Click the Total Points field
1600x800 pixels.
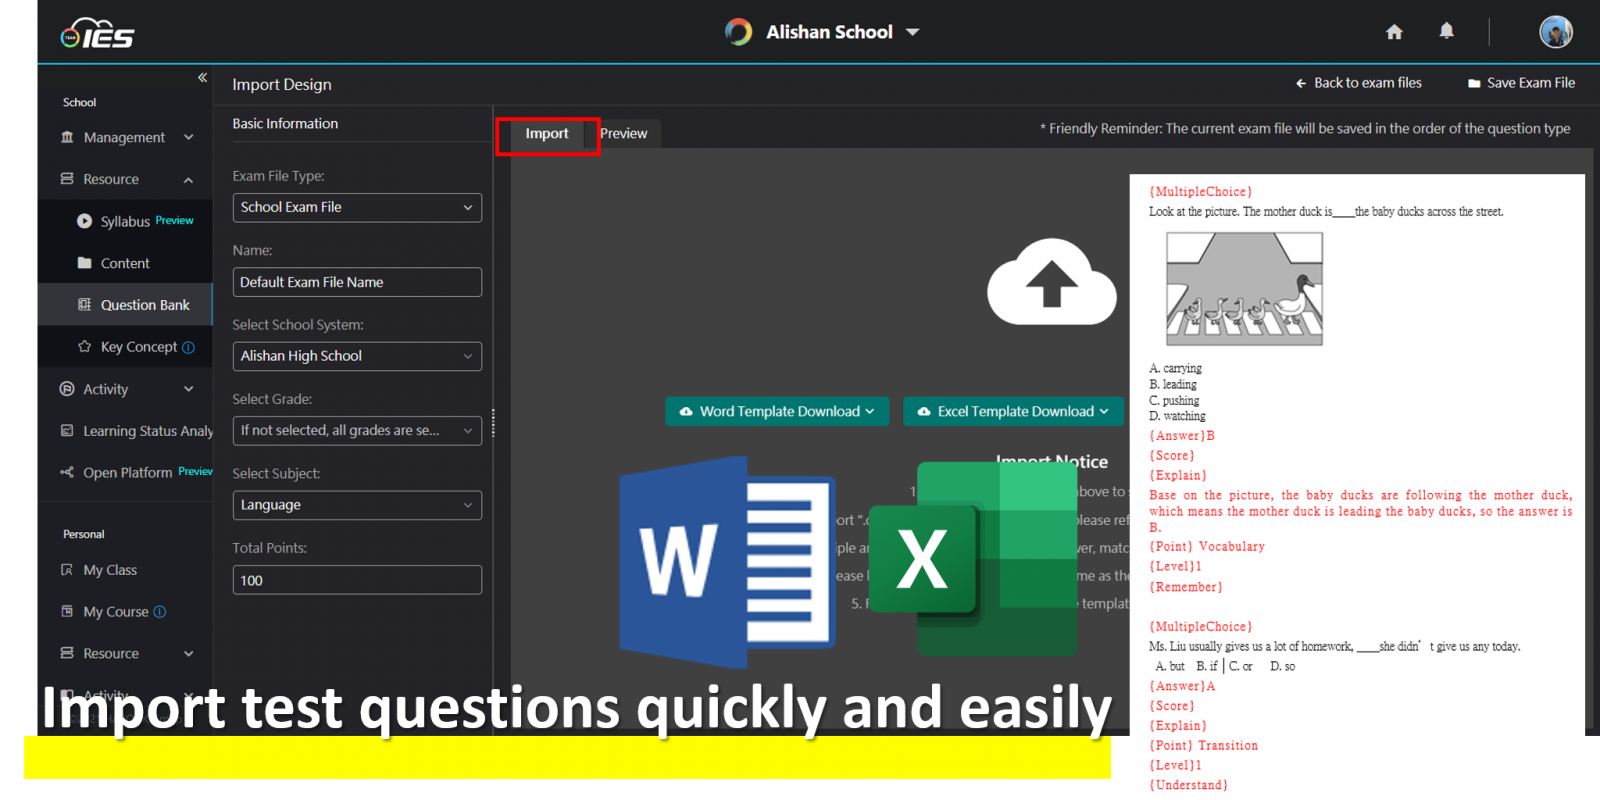coord(357,580)
